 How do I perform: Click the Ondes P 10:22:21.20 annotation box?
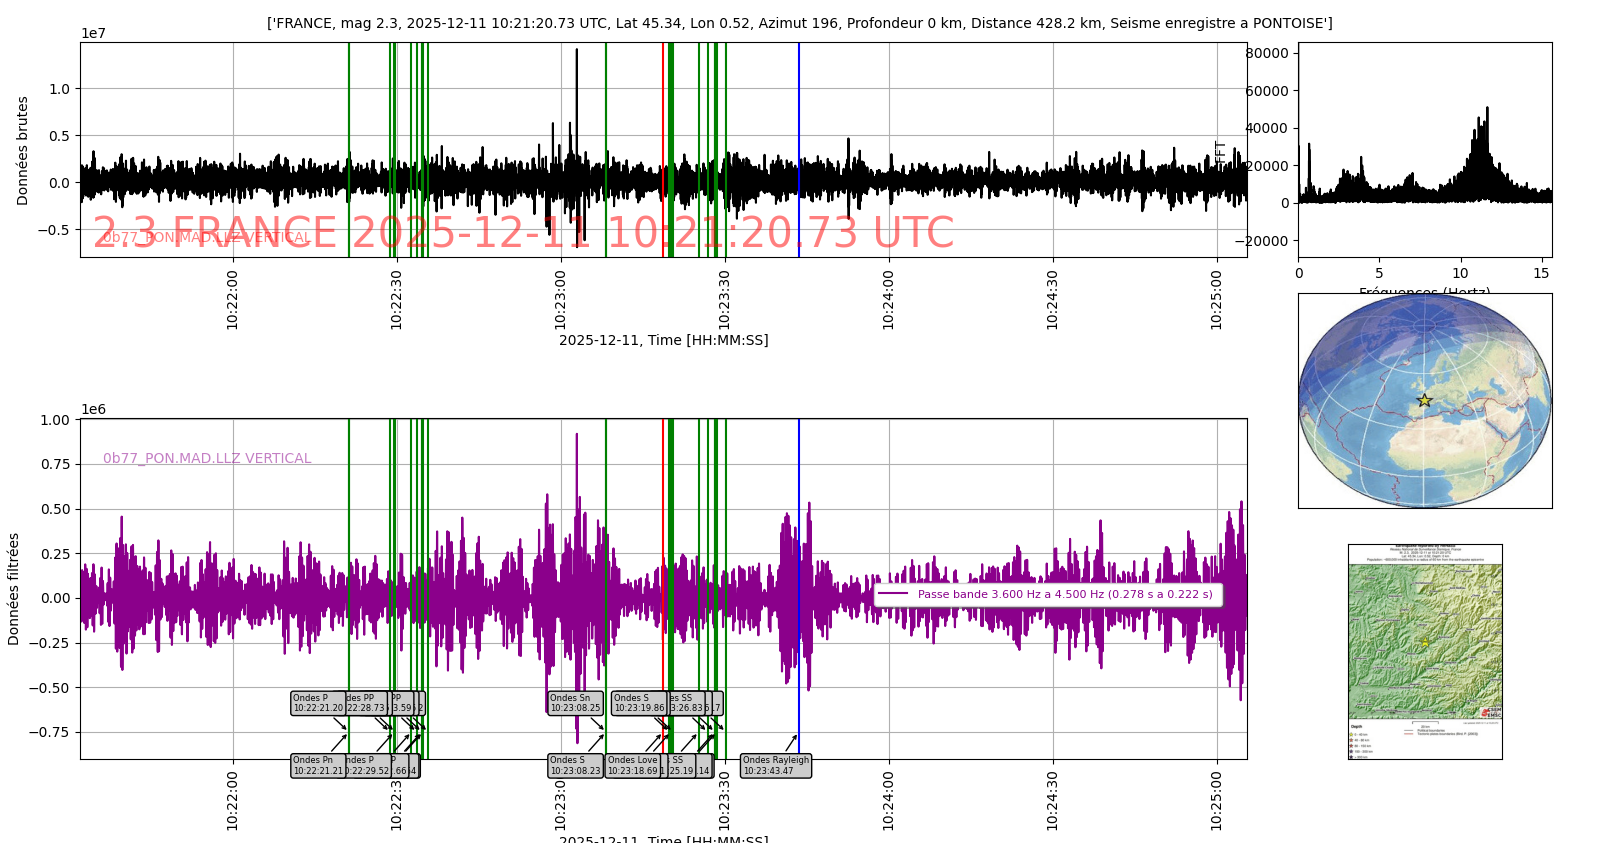pos(317,703)
